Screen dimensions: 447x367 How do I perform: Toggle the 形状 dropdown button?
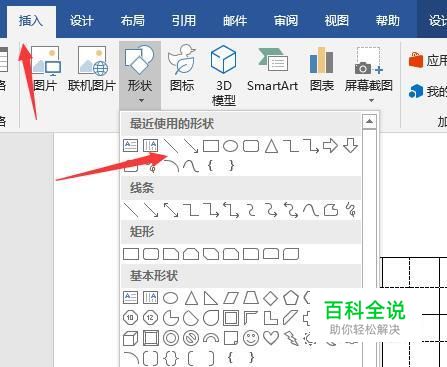point(140,75)
